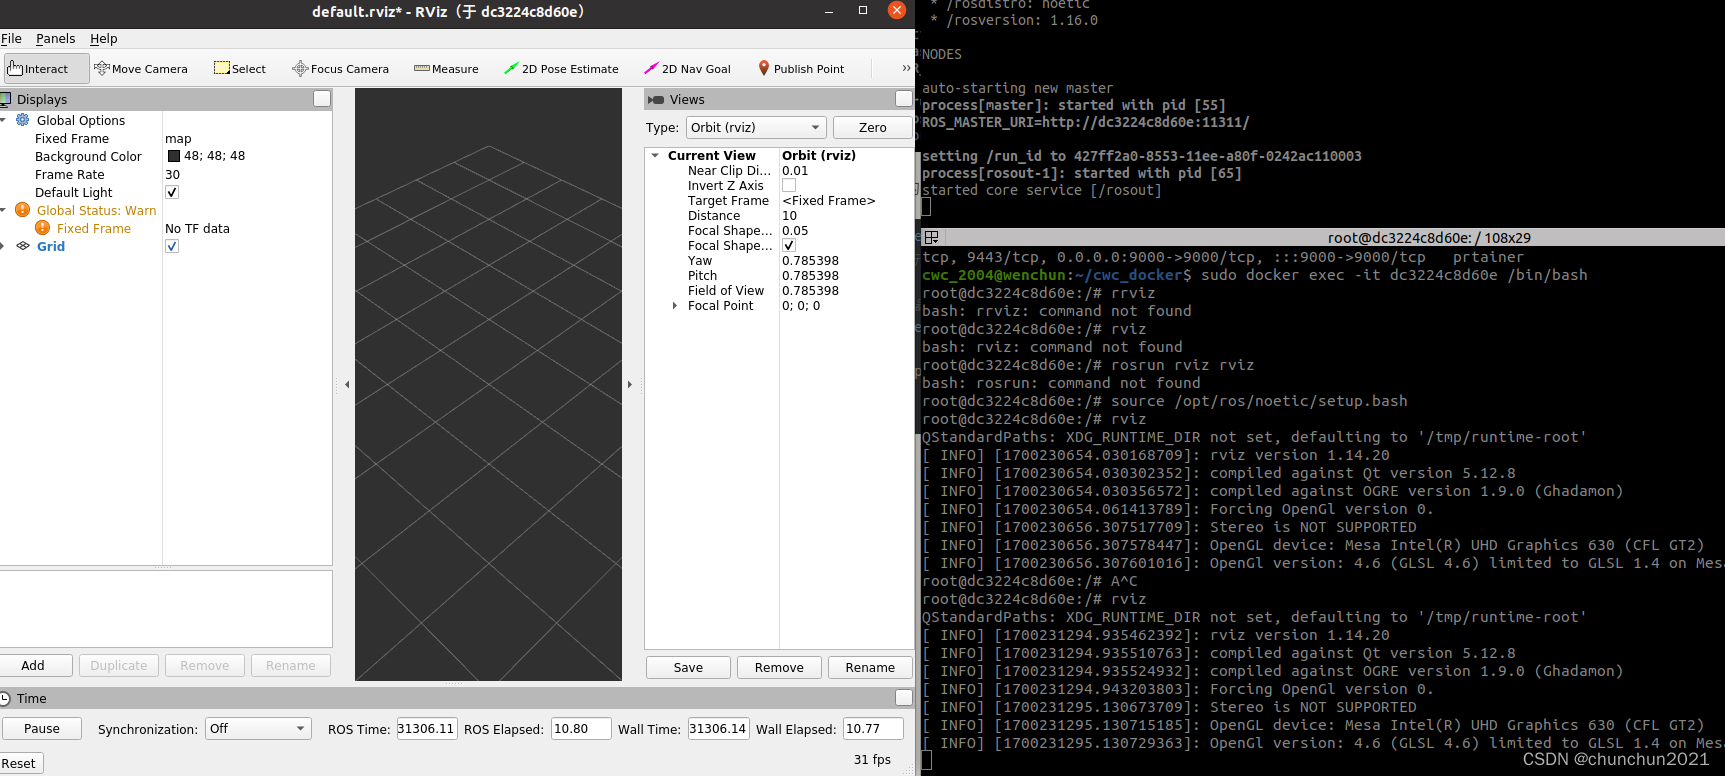
Task: Click the 'No TF data' status text
Action: click(x=197, y=228)
